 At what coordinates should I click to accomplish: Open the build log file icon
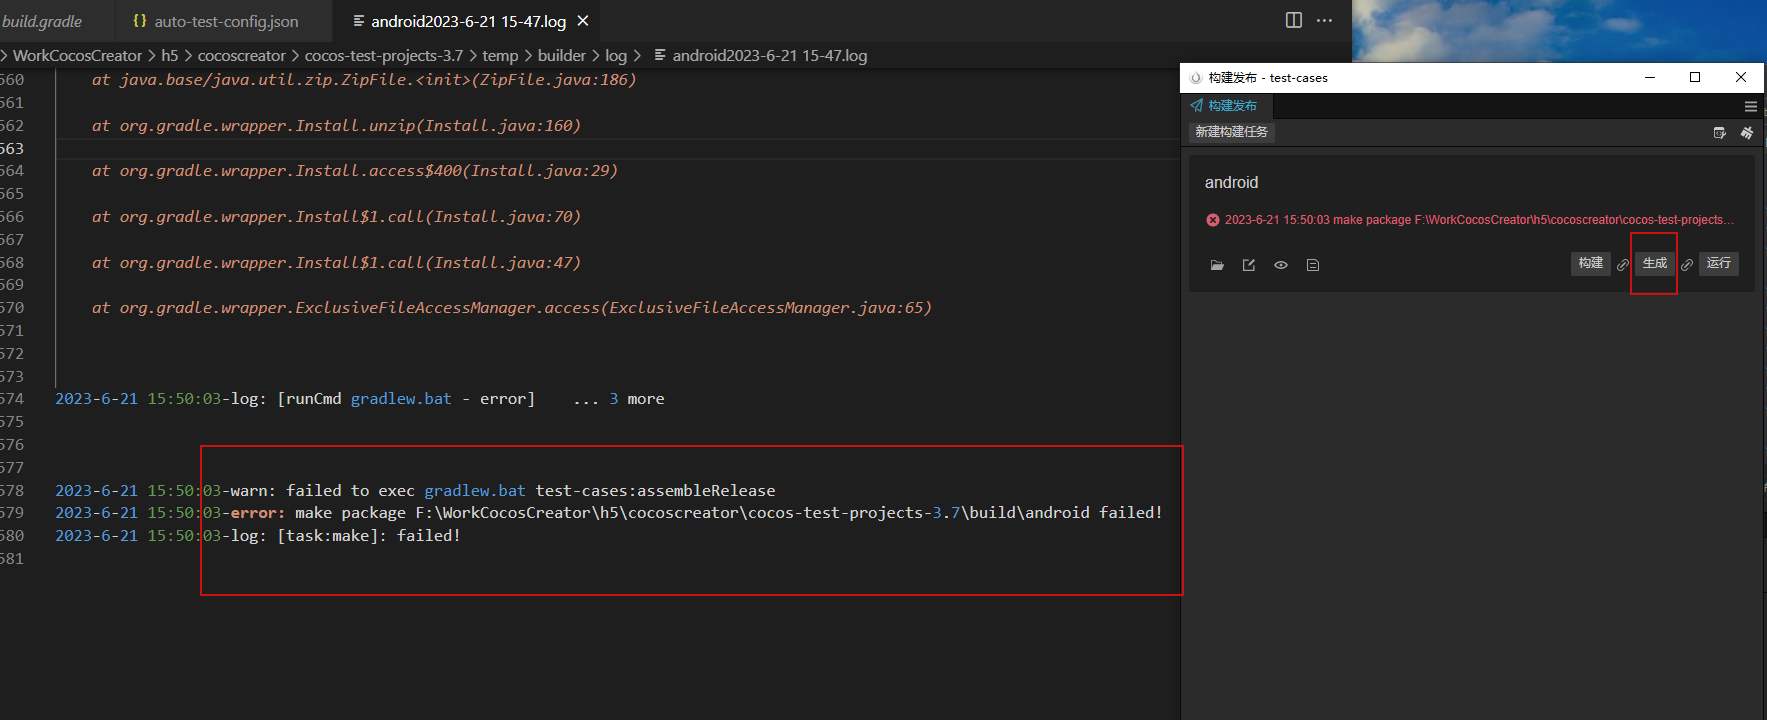click(x=1313, y=265)
